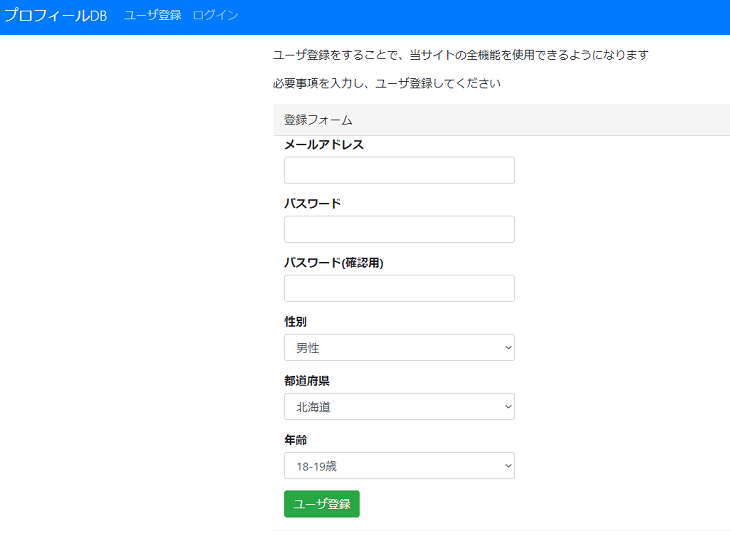This screenshot has width=730, height=536.
Task: Click the パスワード(確認用) label text
Action: coord(334,263)
